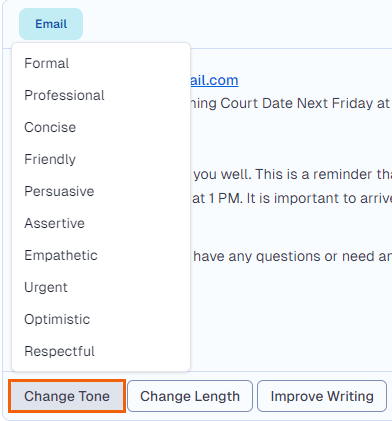Image resolution: width=392 pixels, height=421 pixels.
Task: Choose Professional from the tone list
Action: (101, 95)
